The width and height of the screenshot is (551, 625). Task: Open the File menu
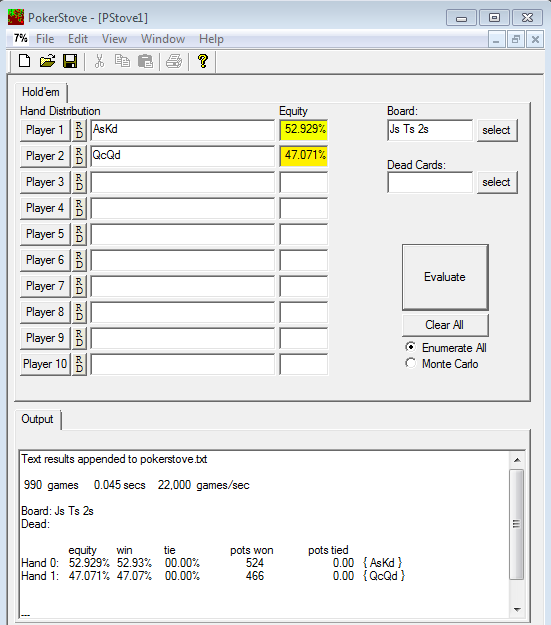coord(45,39)
